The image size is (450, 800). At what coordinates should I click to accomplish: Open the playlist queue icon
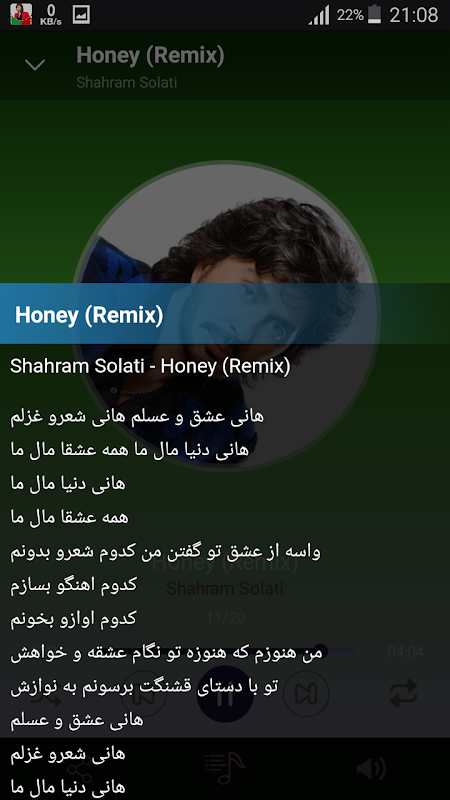225,767
